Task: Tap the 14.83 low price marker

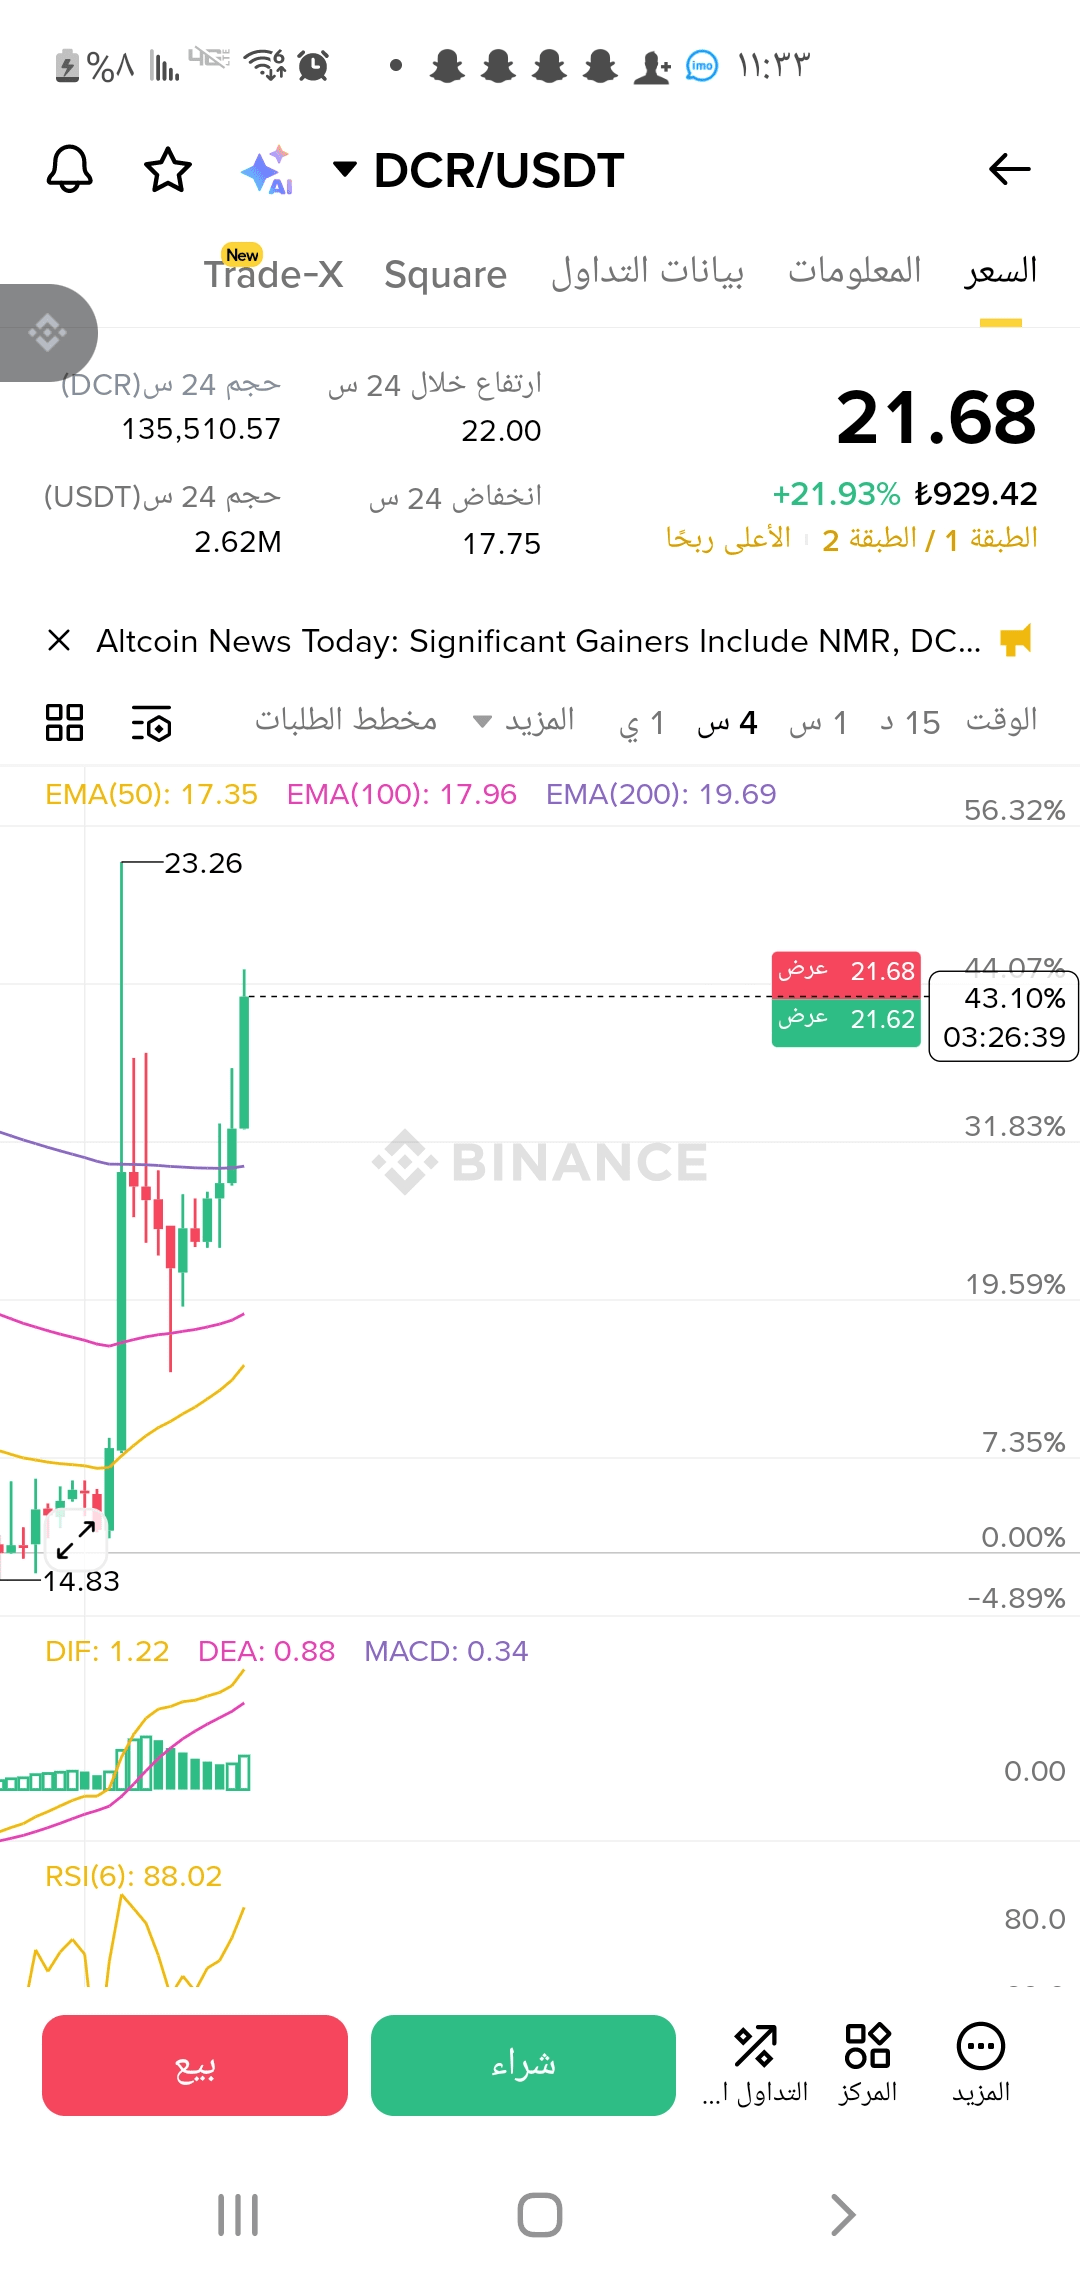Action: [81, 1581]
